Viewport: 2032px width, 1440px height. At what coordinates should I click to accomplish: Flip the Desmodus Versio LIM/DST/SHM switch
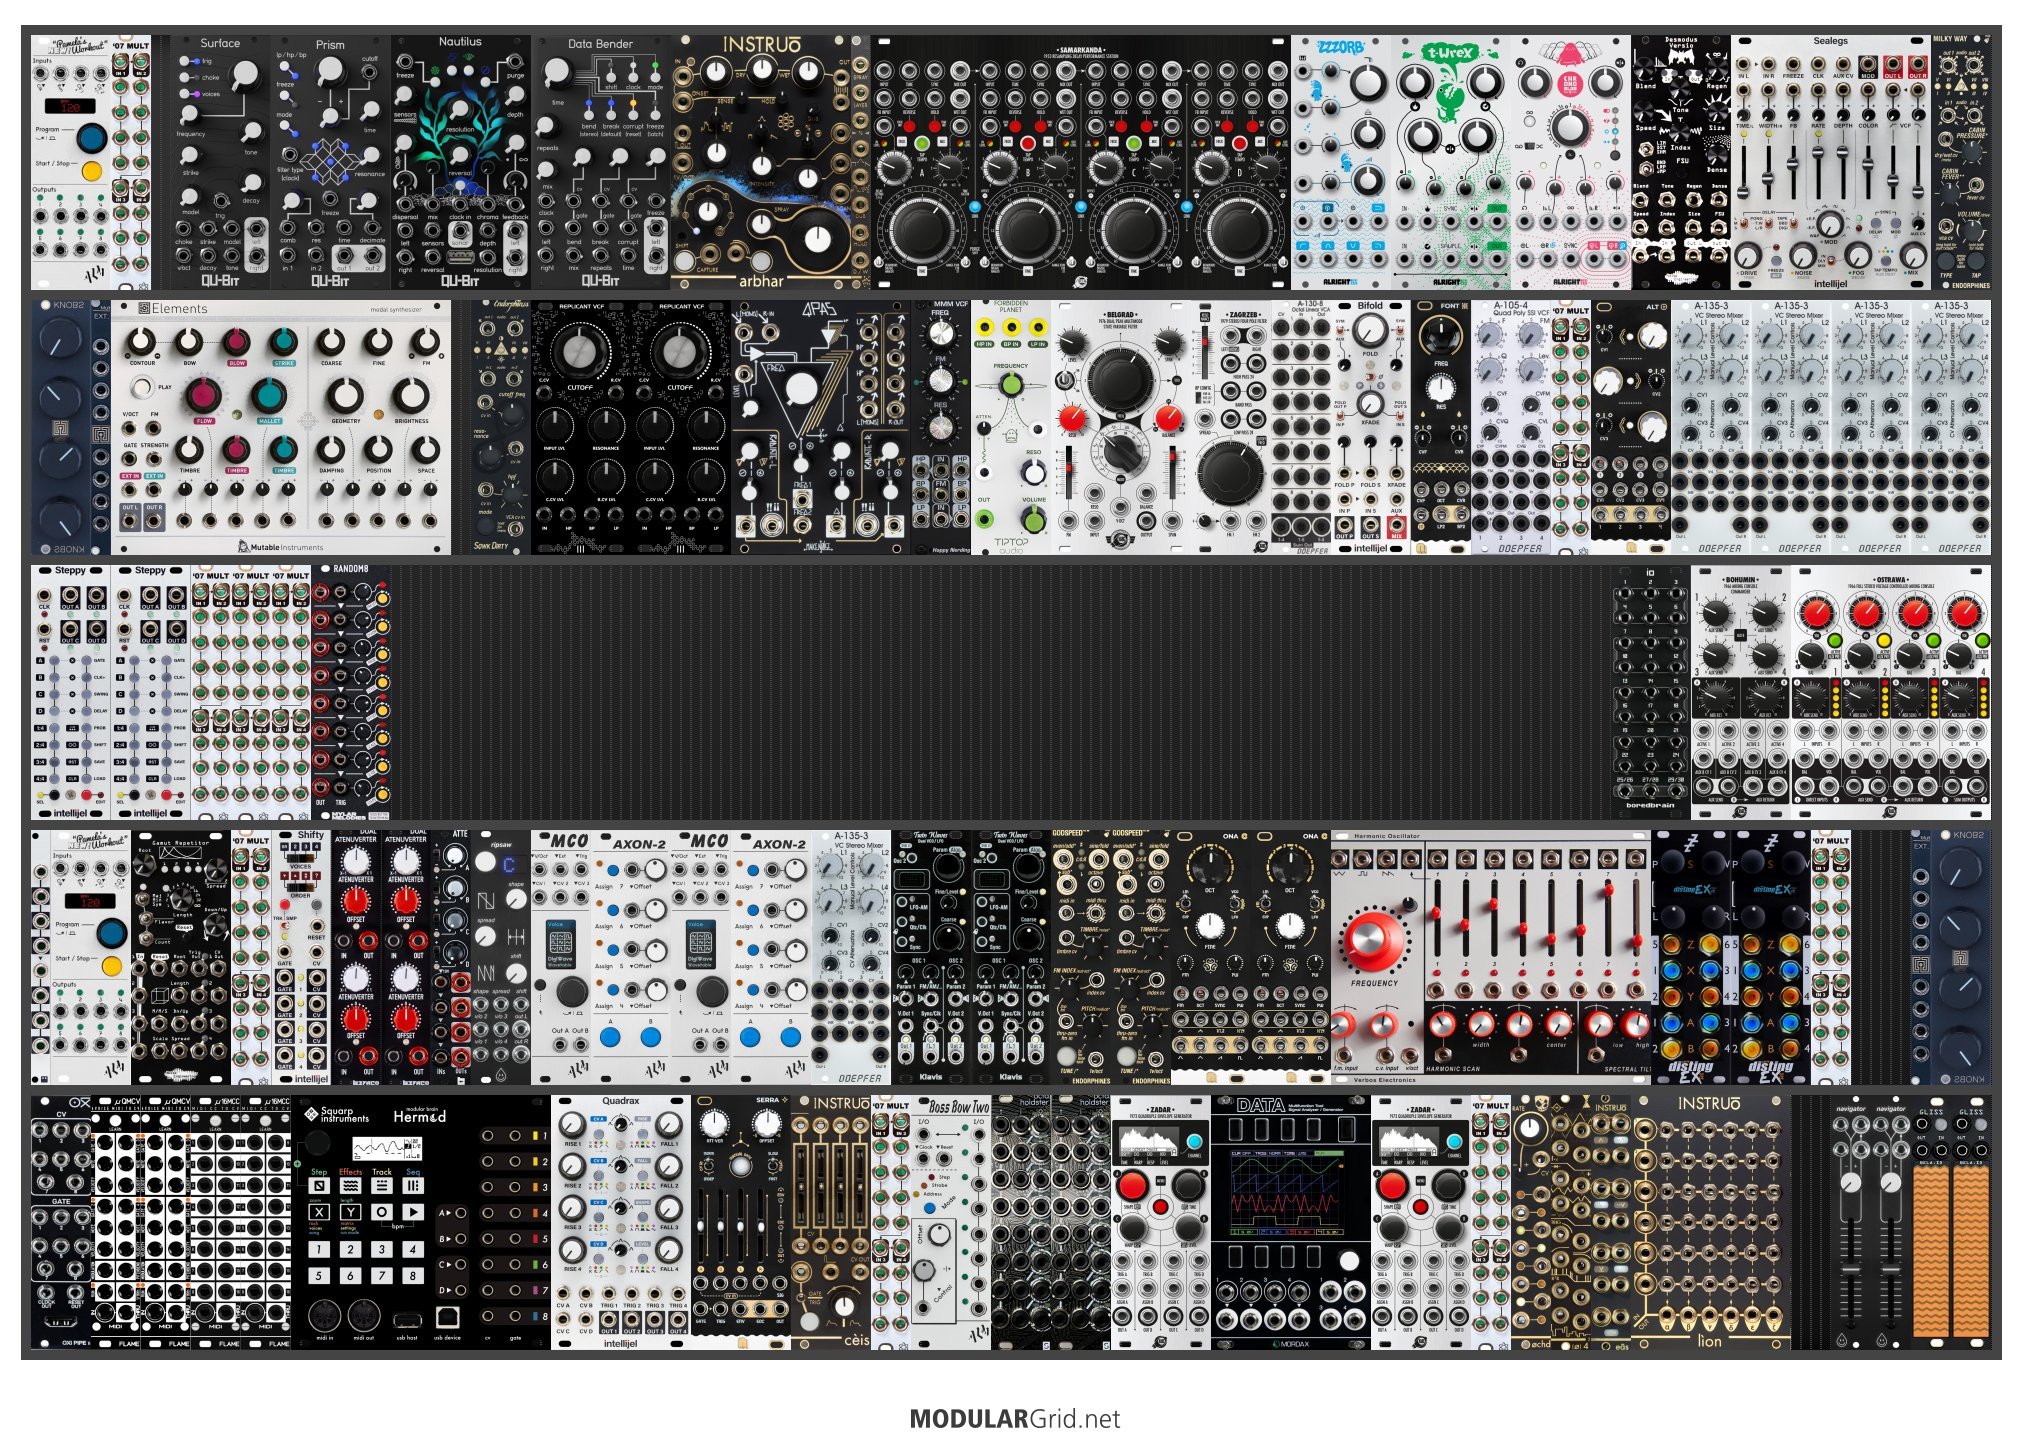(x=1646, y=149)
